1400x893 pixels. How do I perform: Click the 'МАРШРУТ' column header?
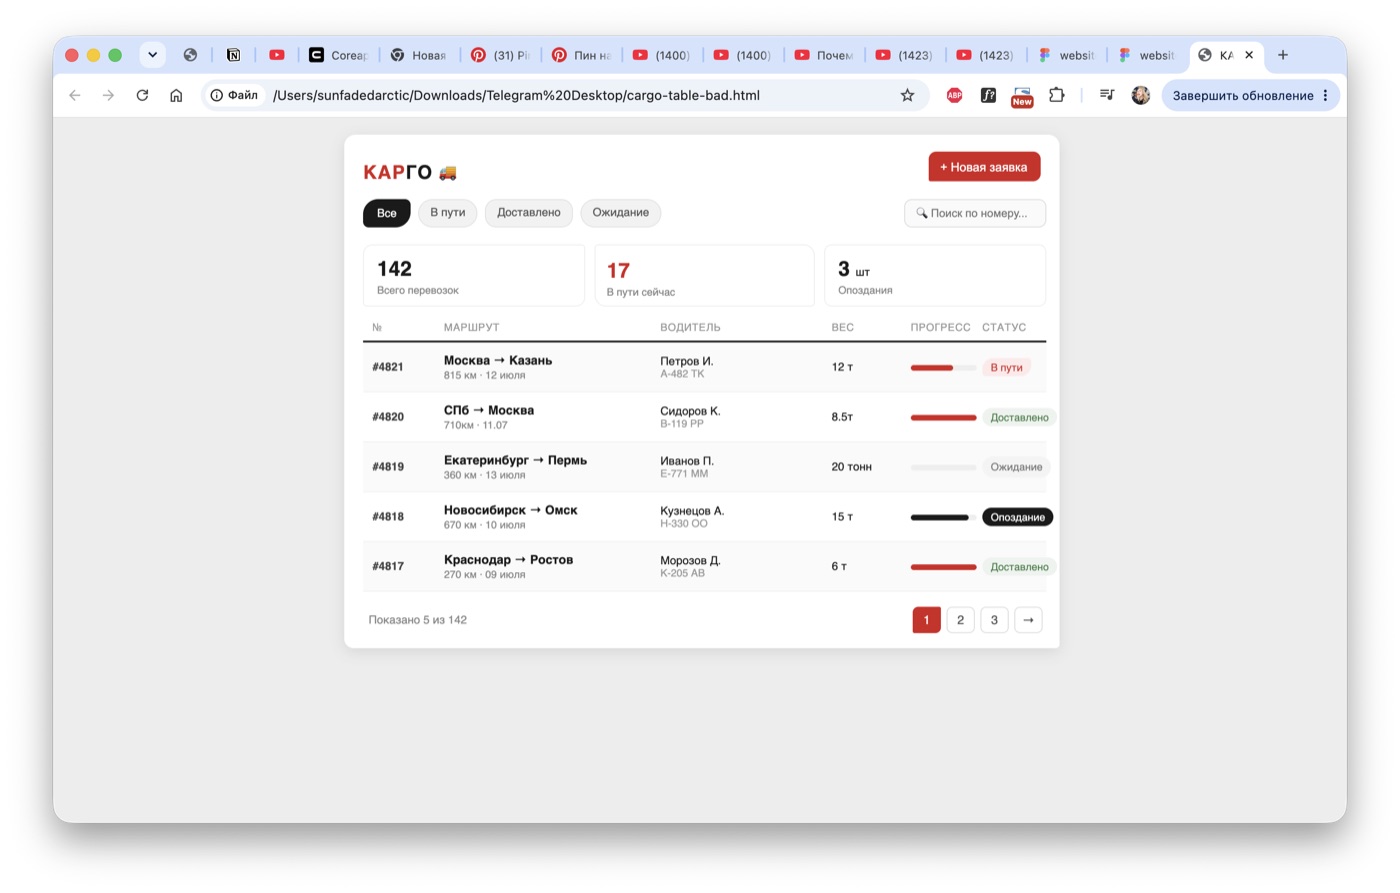pyautogui.click(x=472, y=327)
